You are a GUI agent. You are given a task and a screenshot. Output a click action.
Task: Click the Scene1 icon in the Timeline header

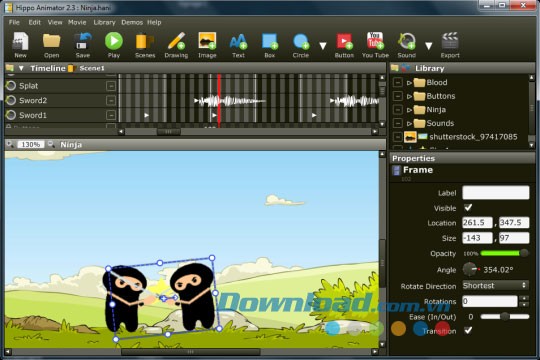[x=72, y=68]
